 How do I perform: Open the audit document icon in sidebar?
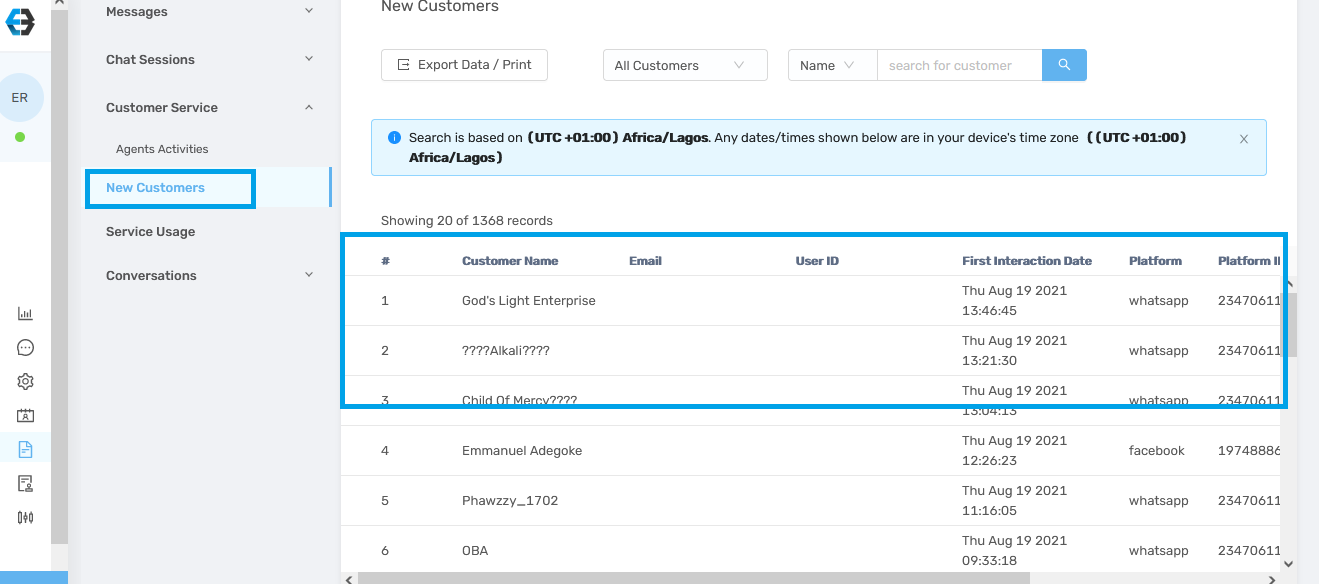(x=26, y=483)
